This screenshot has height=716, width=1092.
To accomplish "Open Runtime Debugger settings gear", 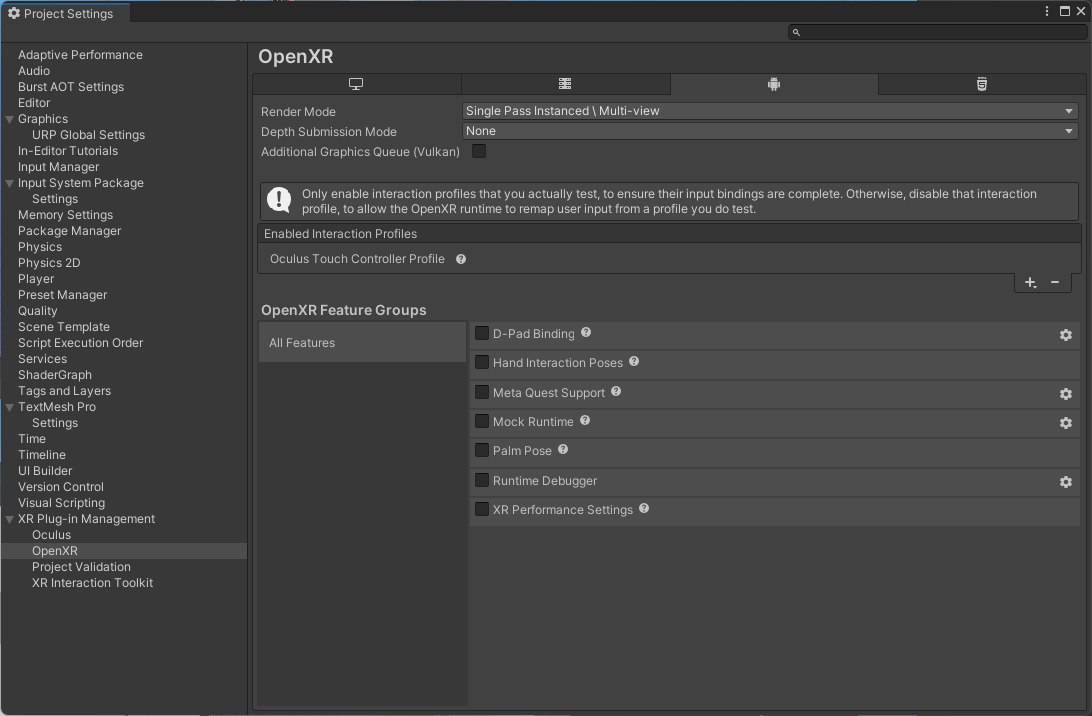I will (1066, 482).
